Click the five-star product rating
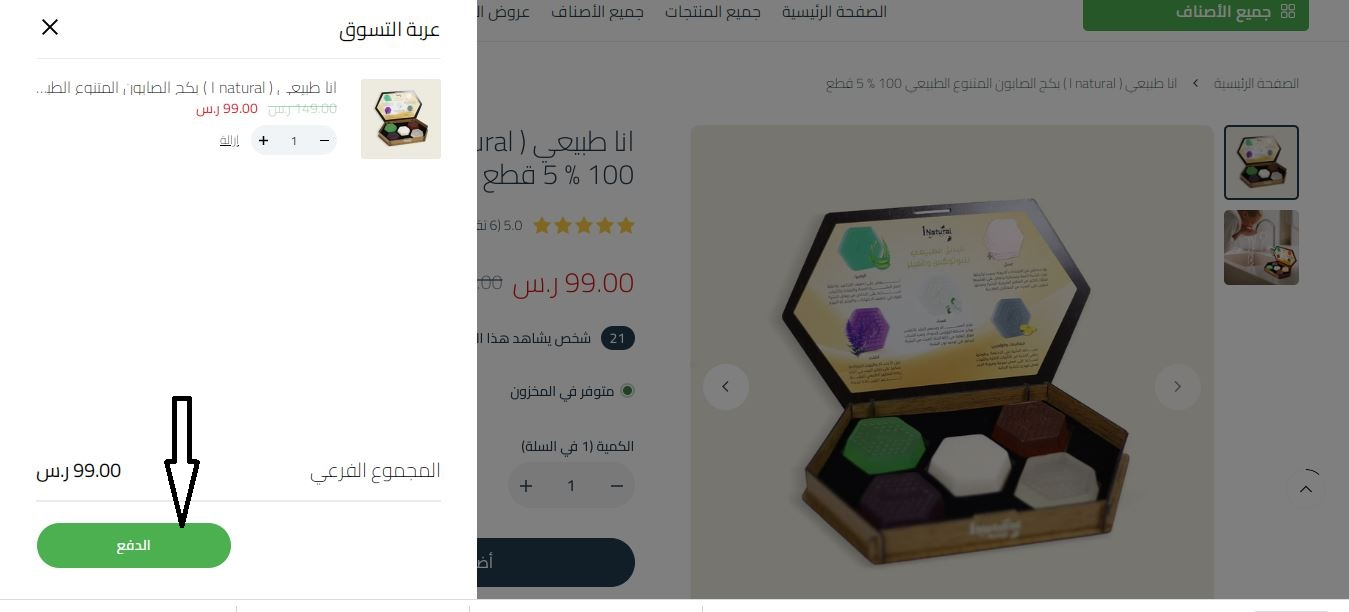 pyautogui.click(x=584, y=226)
